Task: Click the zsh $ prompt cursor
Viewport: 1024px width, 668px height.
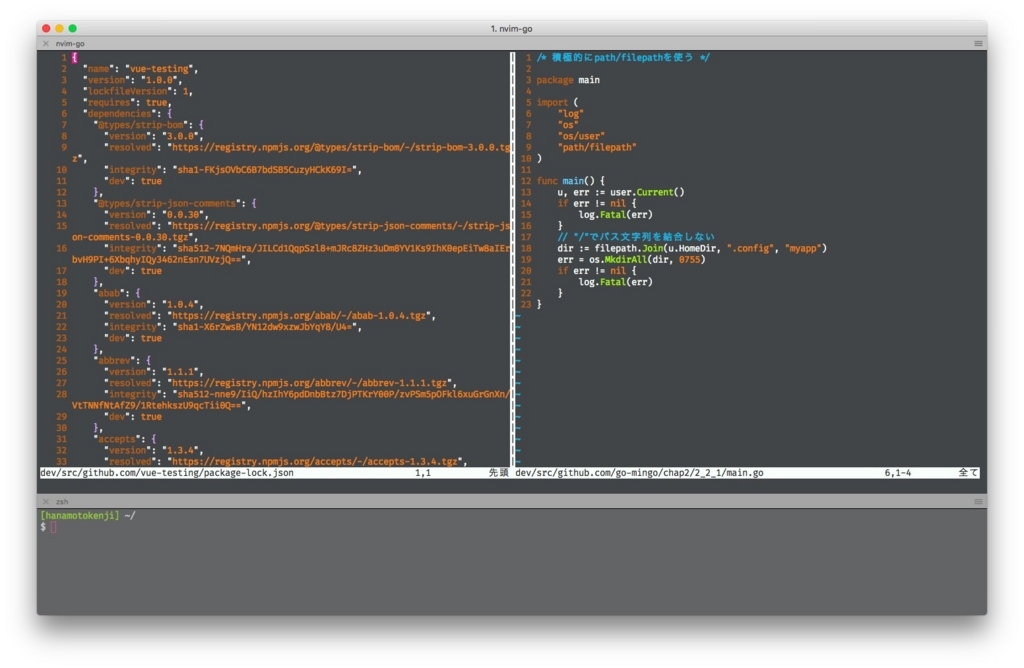Action: pyautogui.click(x=54, y=527)
